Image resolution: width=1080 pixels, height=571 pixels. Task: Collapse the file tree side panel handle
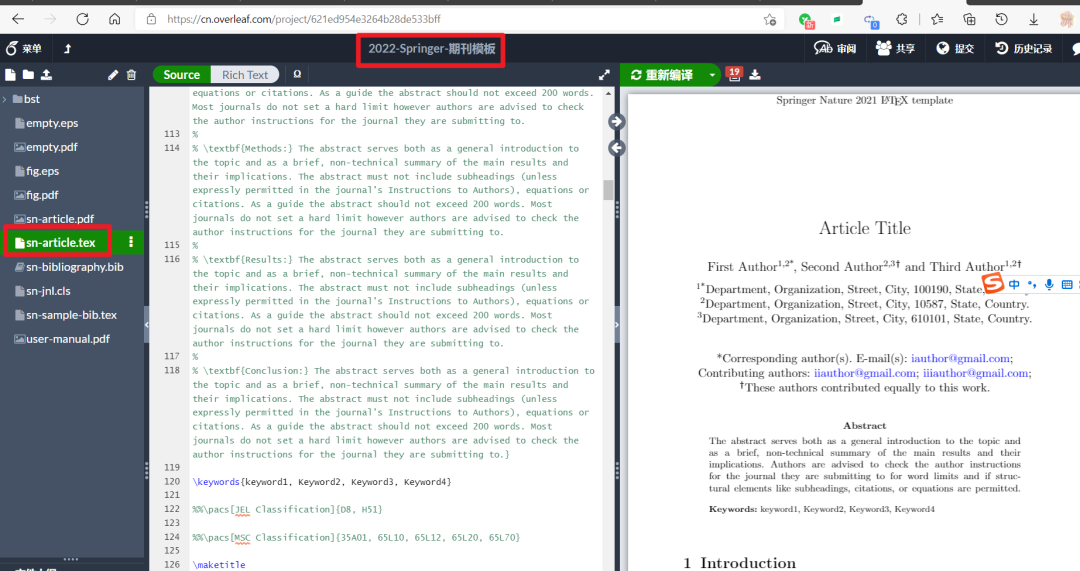146,324
